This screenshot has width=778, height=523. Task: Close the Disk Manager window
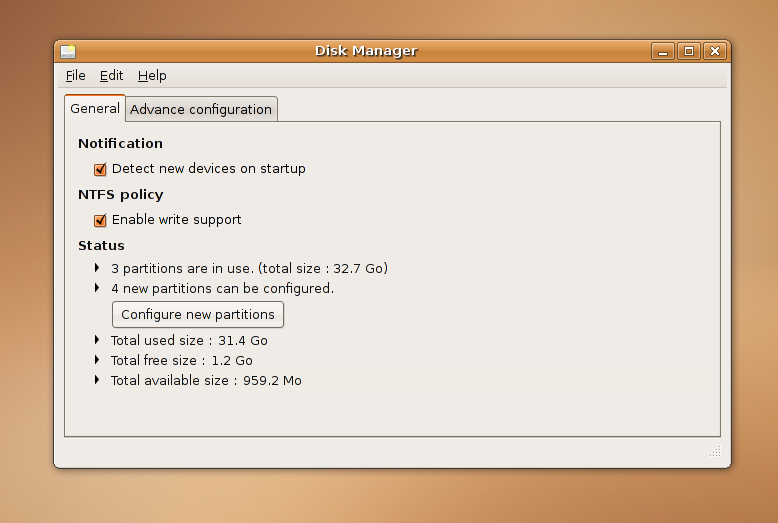click(714, 51)
